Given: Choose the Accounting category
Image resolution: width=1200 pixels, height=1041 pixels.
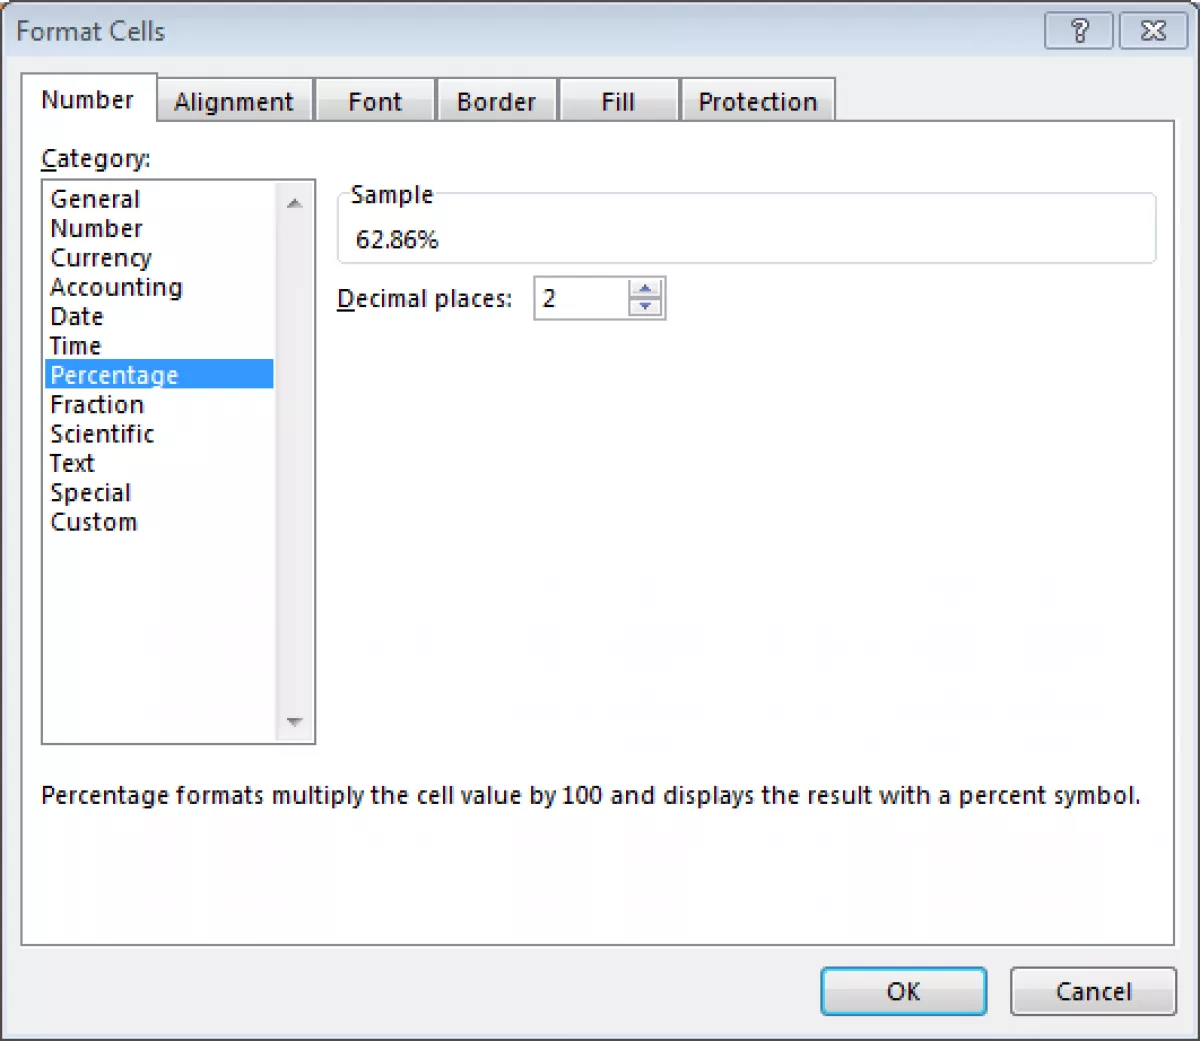Looking at the screenshot, I should 159,287.
